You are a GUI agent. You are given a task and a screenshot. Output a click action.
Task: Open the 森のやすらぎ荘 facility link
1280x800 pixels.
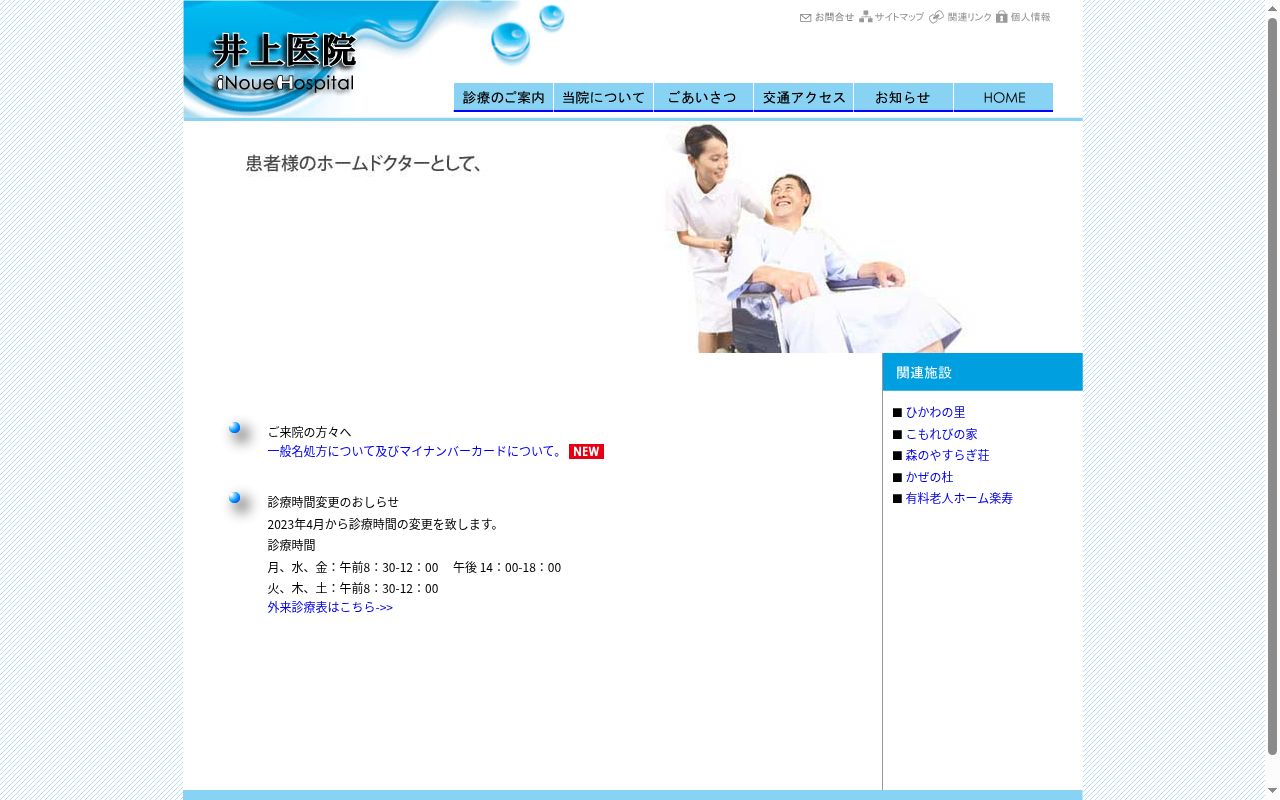pyautogui.click(x=947, y=455)
